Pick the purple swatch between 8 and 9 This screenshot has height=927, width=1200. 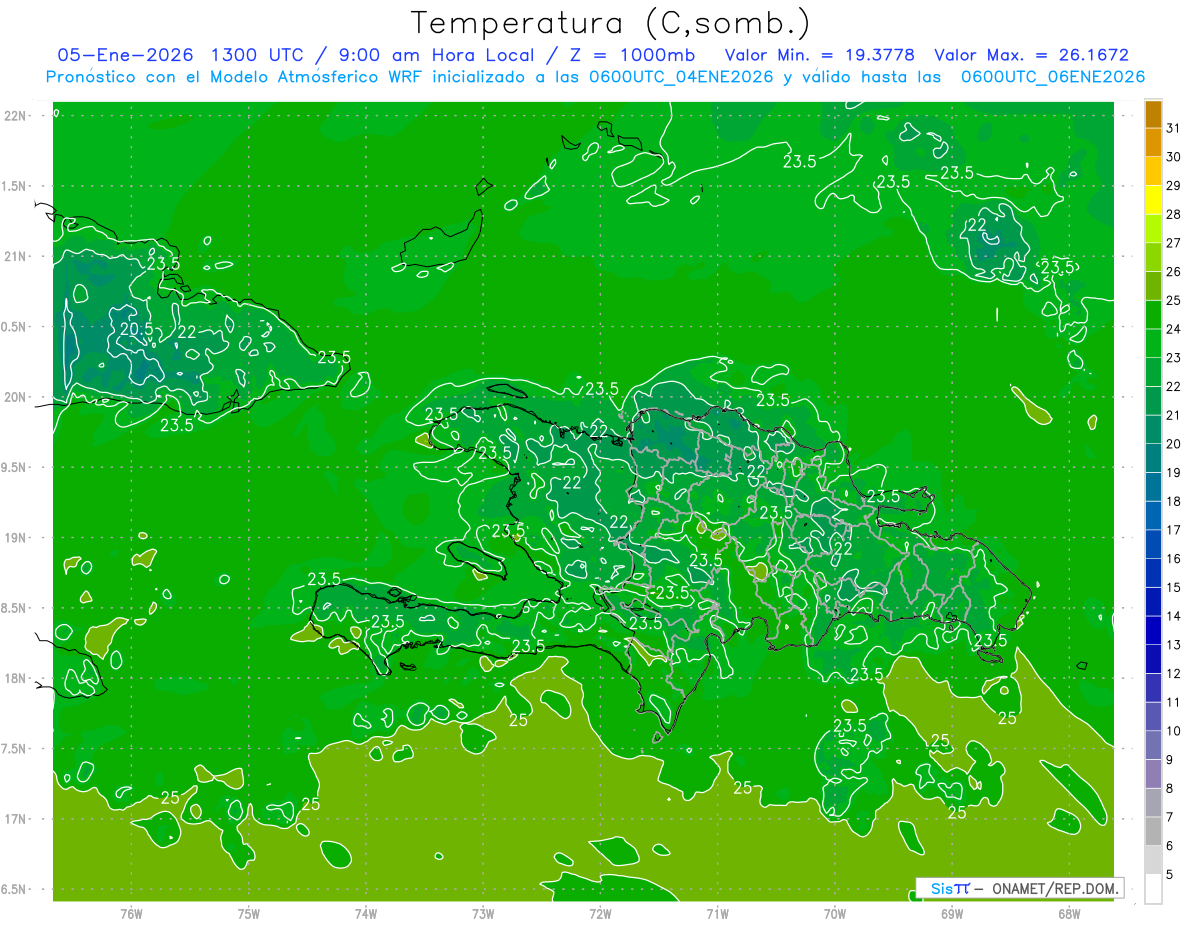click(1153, 775)
